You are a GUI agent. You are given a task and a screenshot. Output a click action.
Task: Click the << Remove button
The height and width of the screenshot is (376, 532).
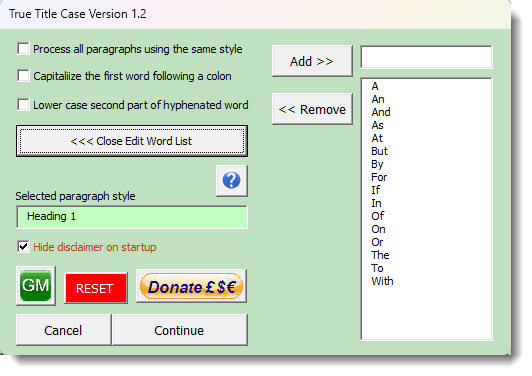312,109
